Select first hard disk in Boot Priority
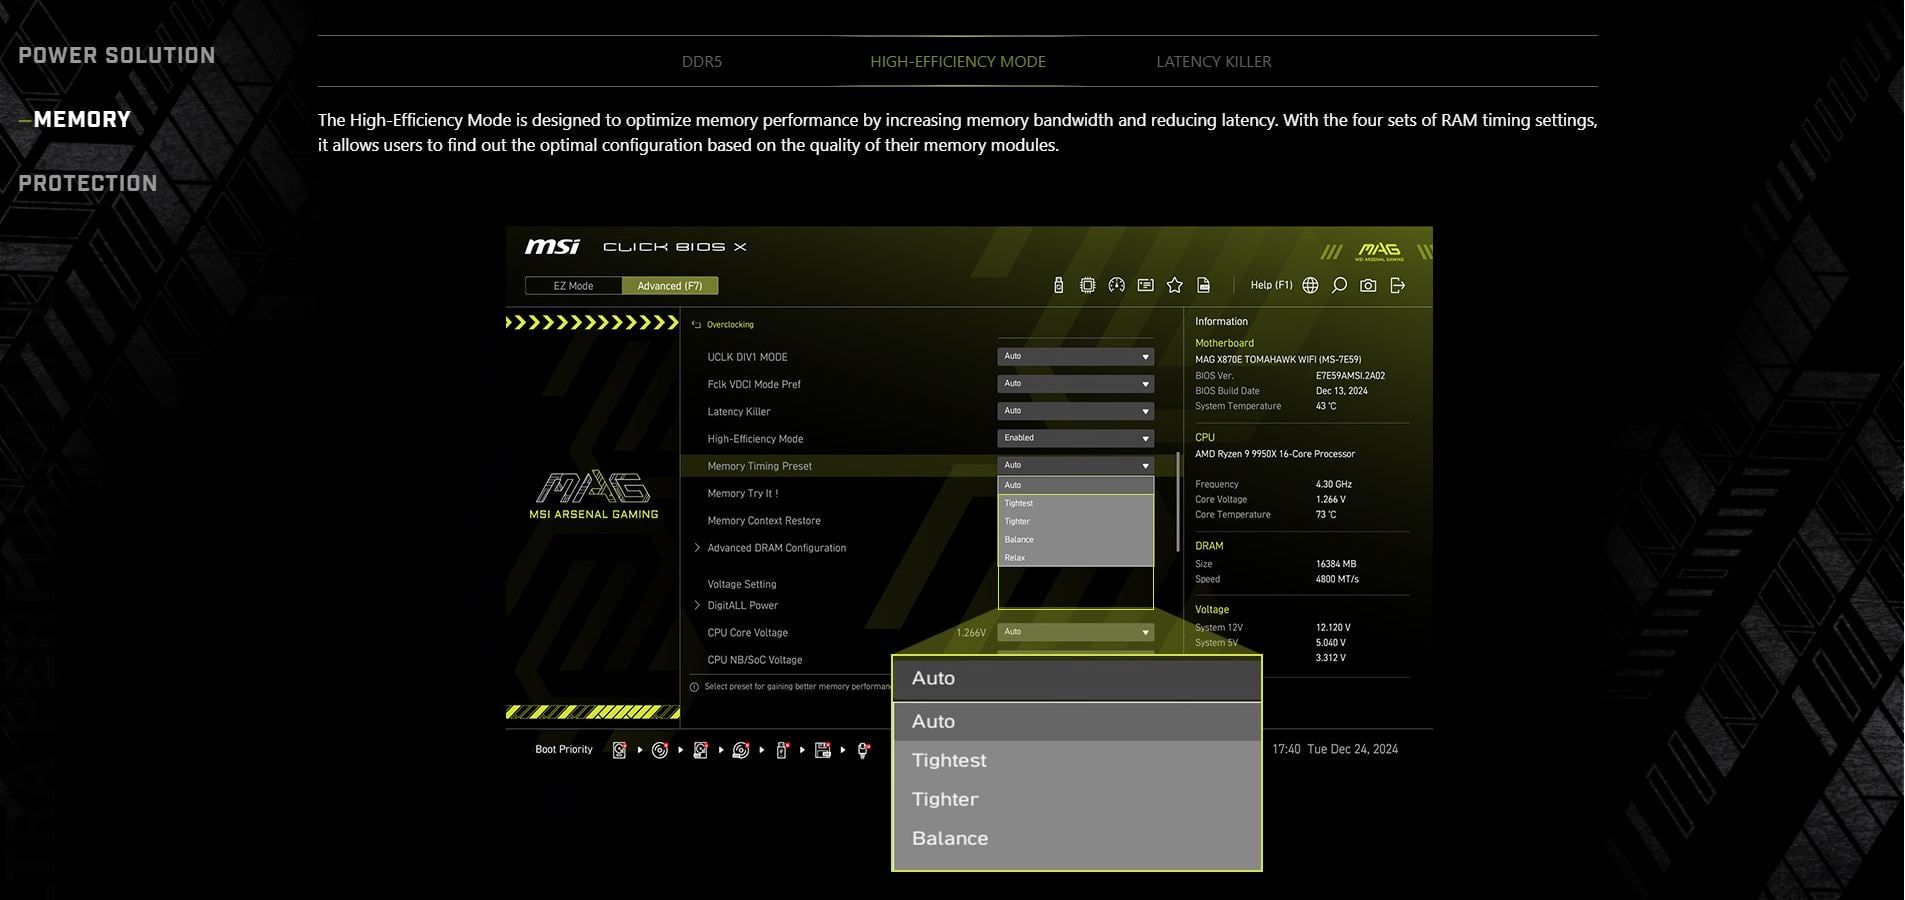 point(619,750)
